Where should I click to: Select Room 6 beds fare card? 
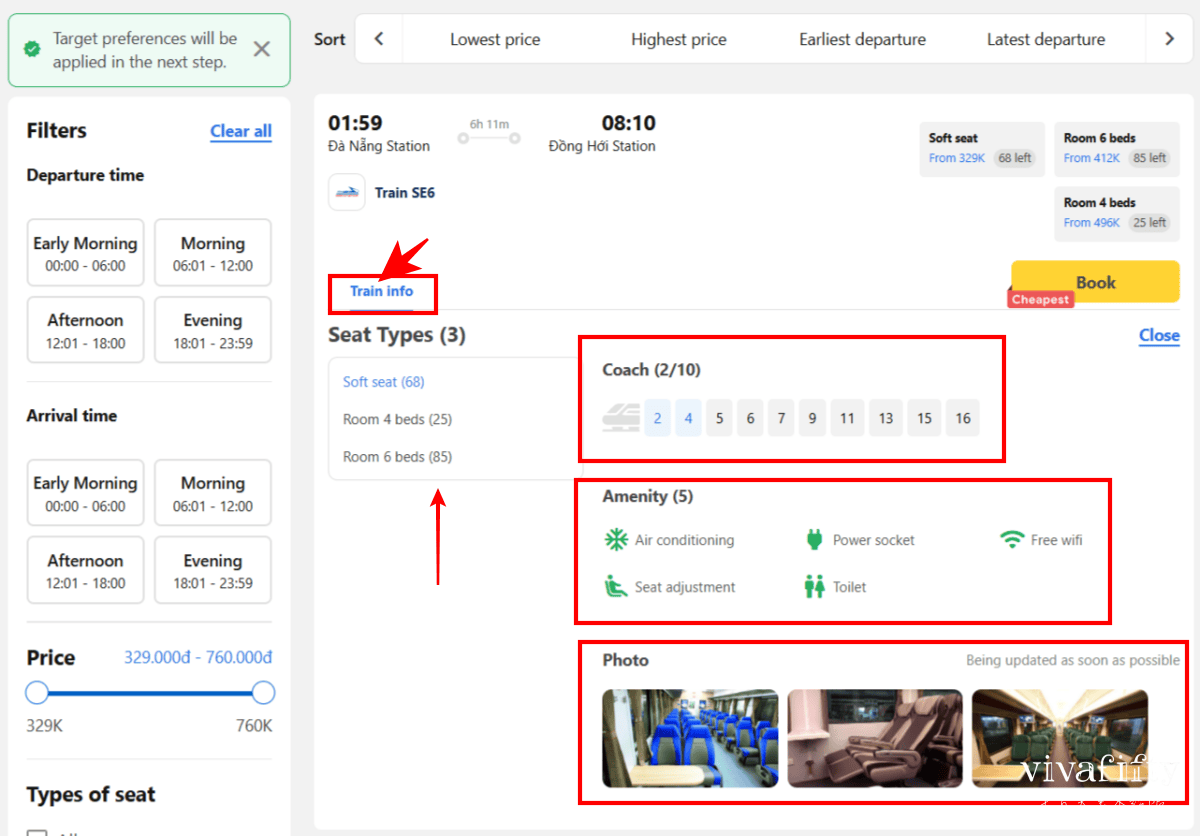coord(1116,149)
